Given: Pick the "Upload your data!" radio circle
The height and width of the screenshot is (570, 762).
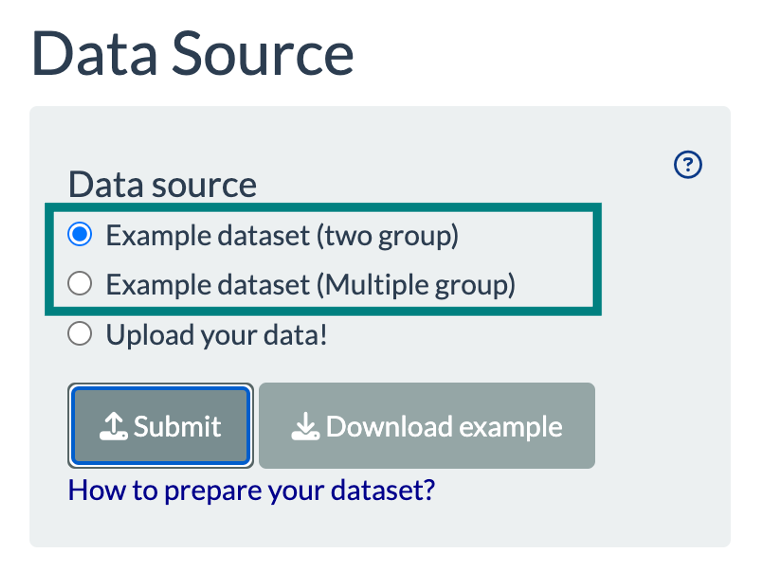Looking at the screenshot, I should (x=80, y=335).
